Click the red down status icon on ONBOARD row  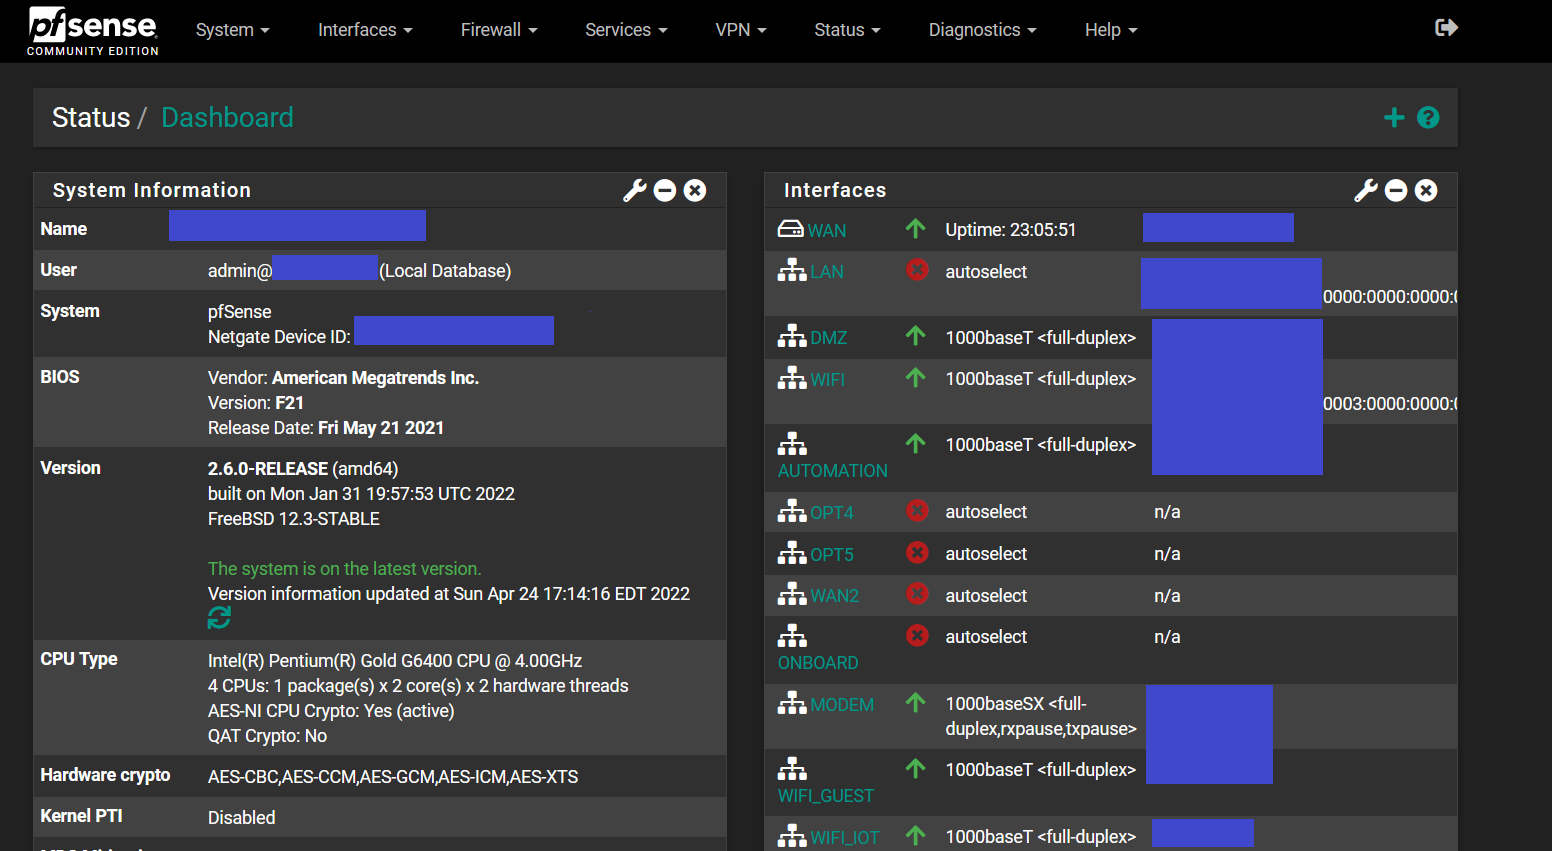click(x=917, y=635)
